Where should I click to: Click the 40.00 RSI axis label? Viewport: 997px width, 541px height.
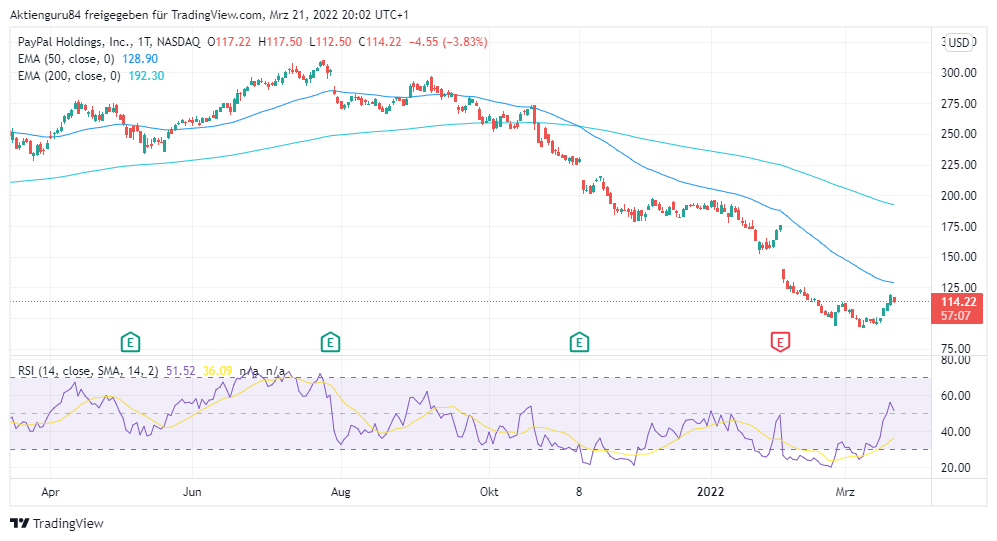[x=956, y=432]
